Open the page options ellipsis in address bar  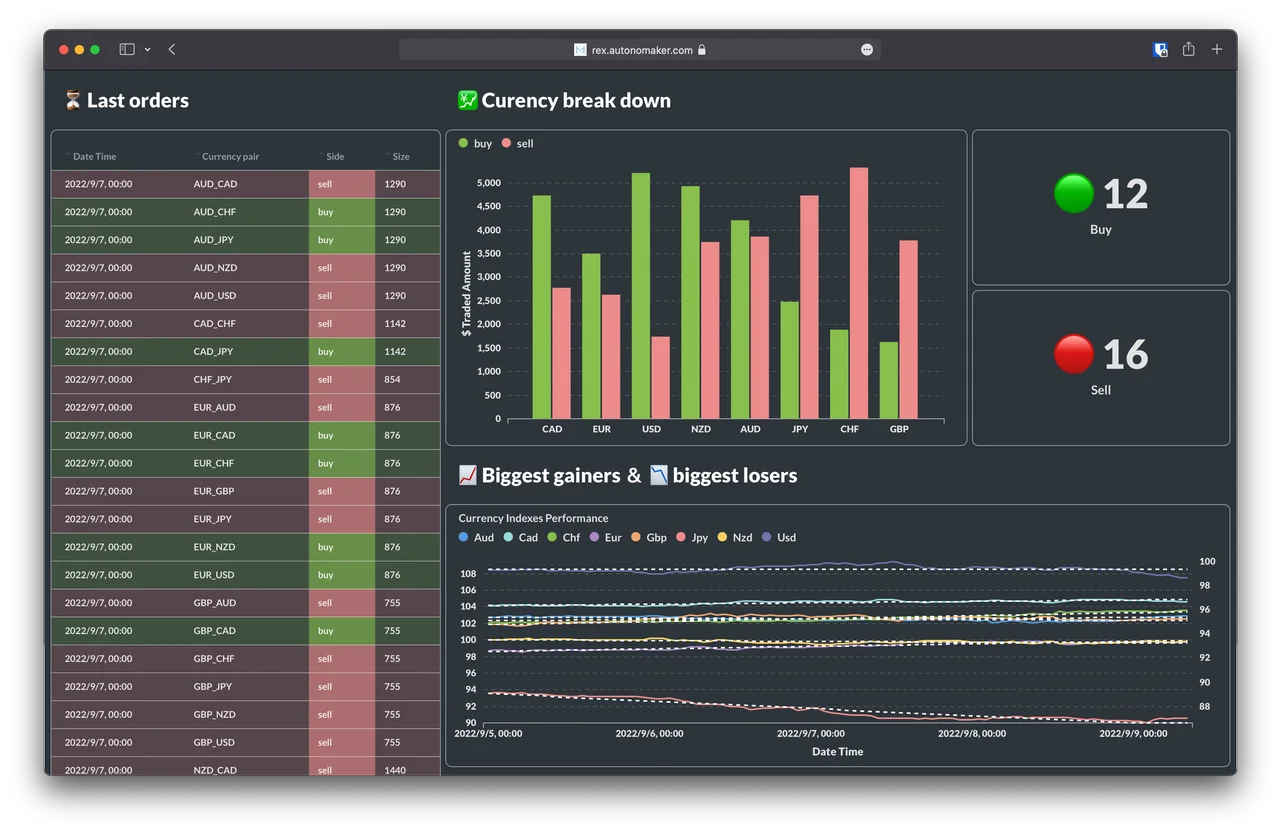(867, 50)
